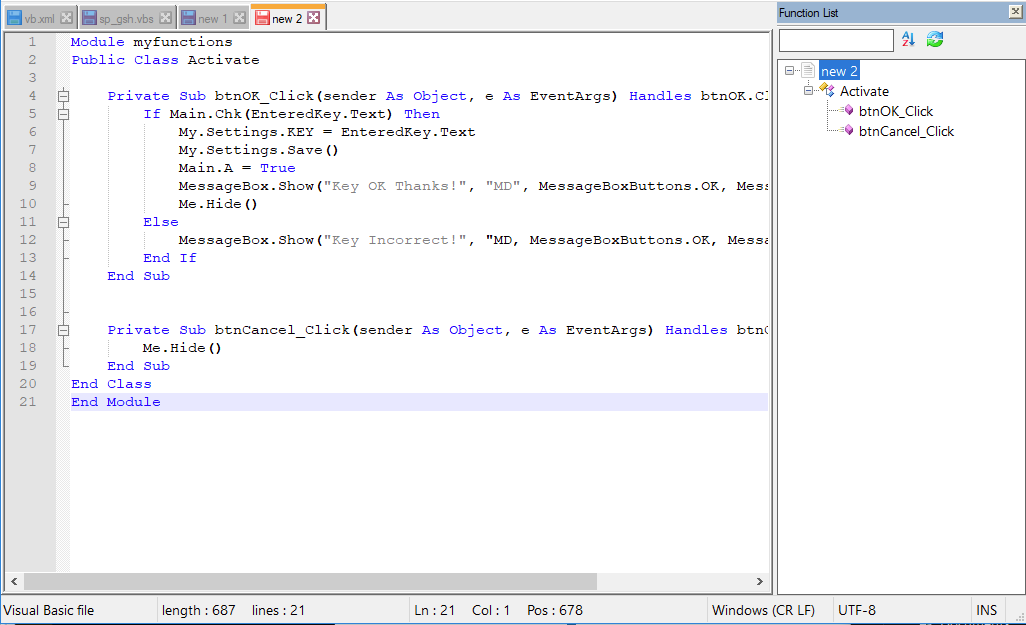Click the new 1 tab disk icon

[x=188, y=18]
